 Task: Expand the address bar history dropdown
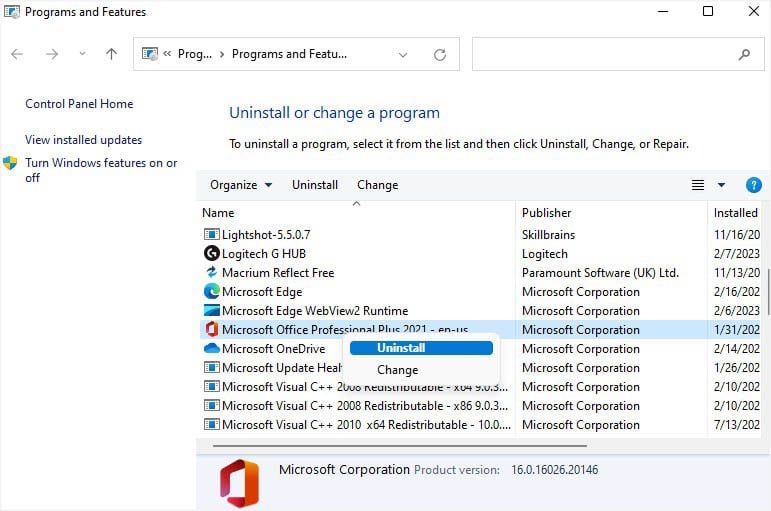403,55
